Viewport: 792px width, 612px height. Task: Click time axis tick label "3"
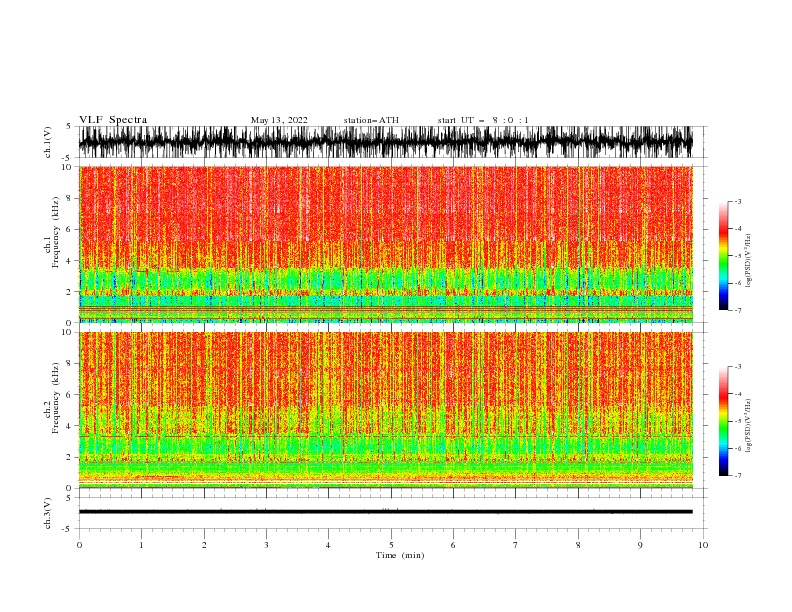[266, 545]
